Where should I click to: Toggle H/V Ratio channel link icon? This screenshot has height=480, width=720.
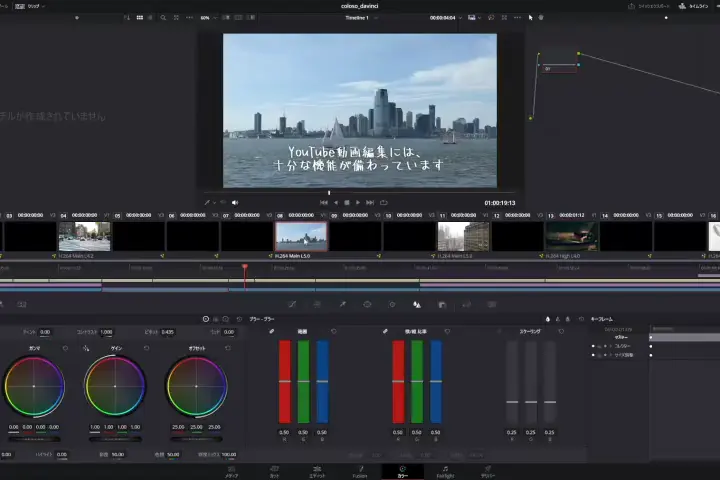click(385, 331)
